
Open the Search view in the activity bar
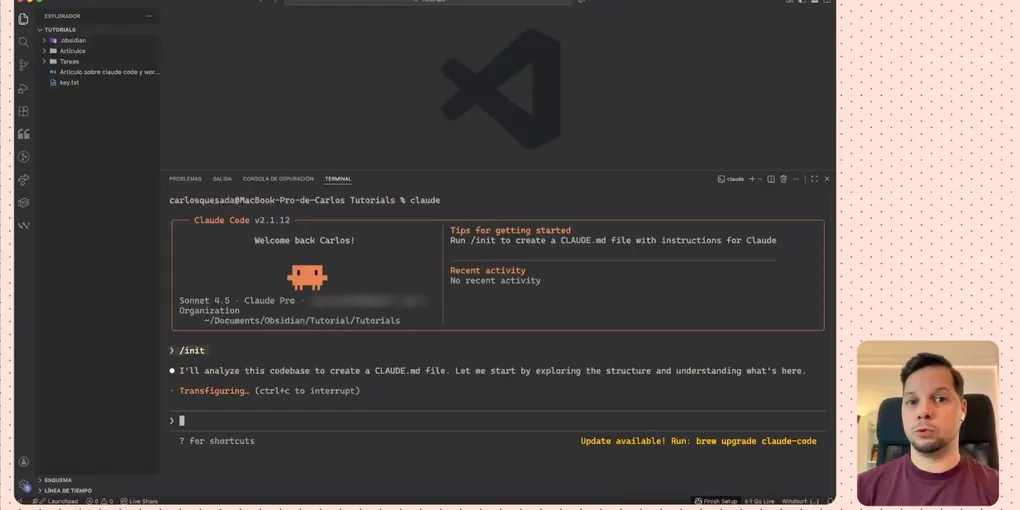tap(23, 42)
